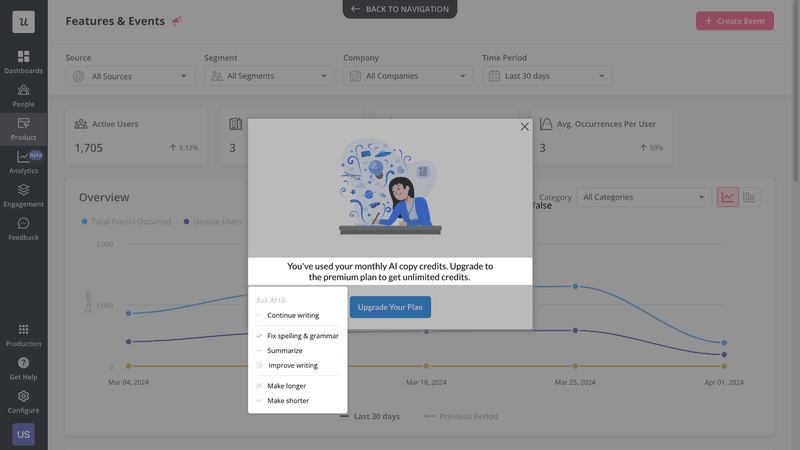
Task: Click Back to Navigation button
Action: (x=400, y=9)
